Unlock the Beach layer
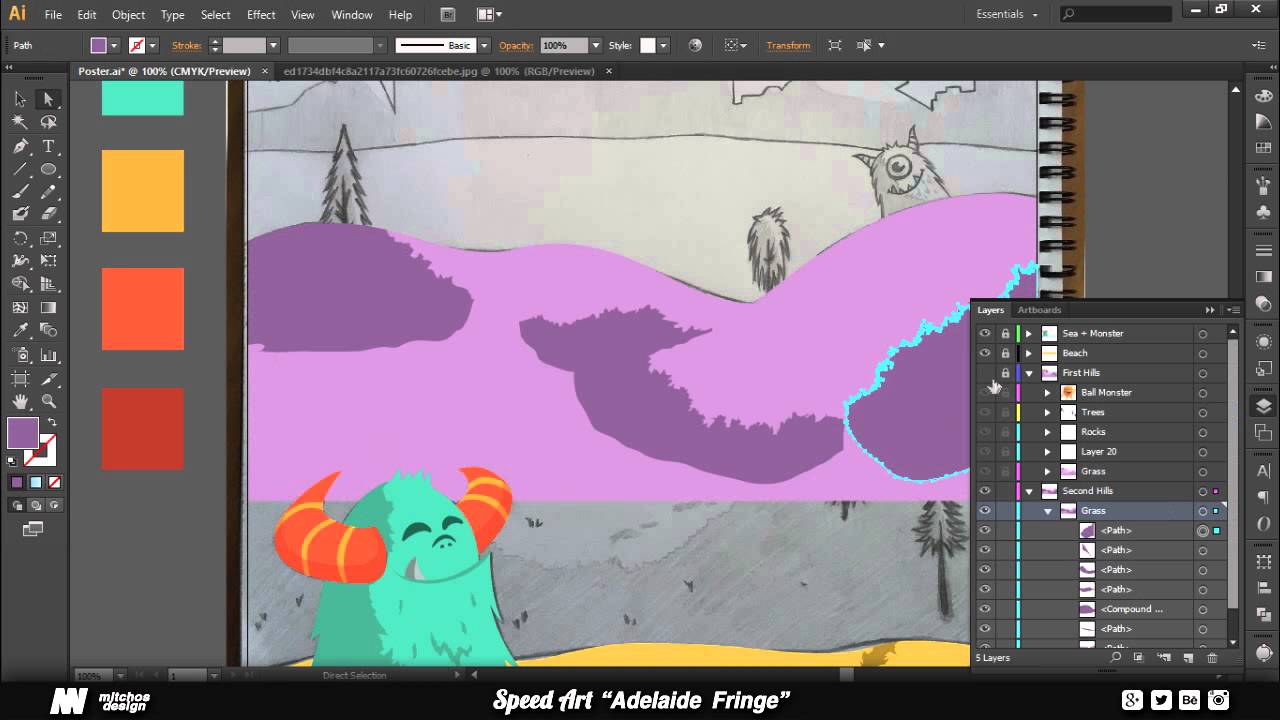This screenshot has width=1280, height=720. (1005, 353)
